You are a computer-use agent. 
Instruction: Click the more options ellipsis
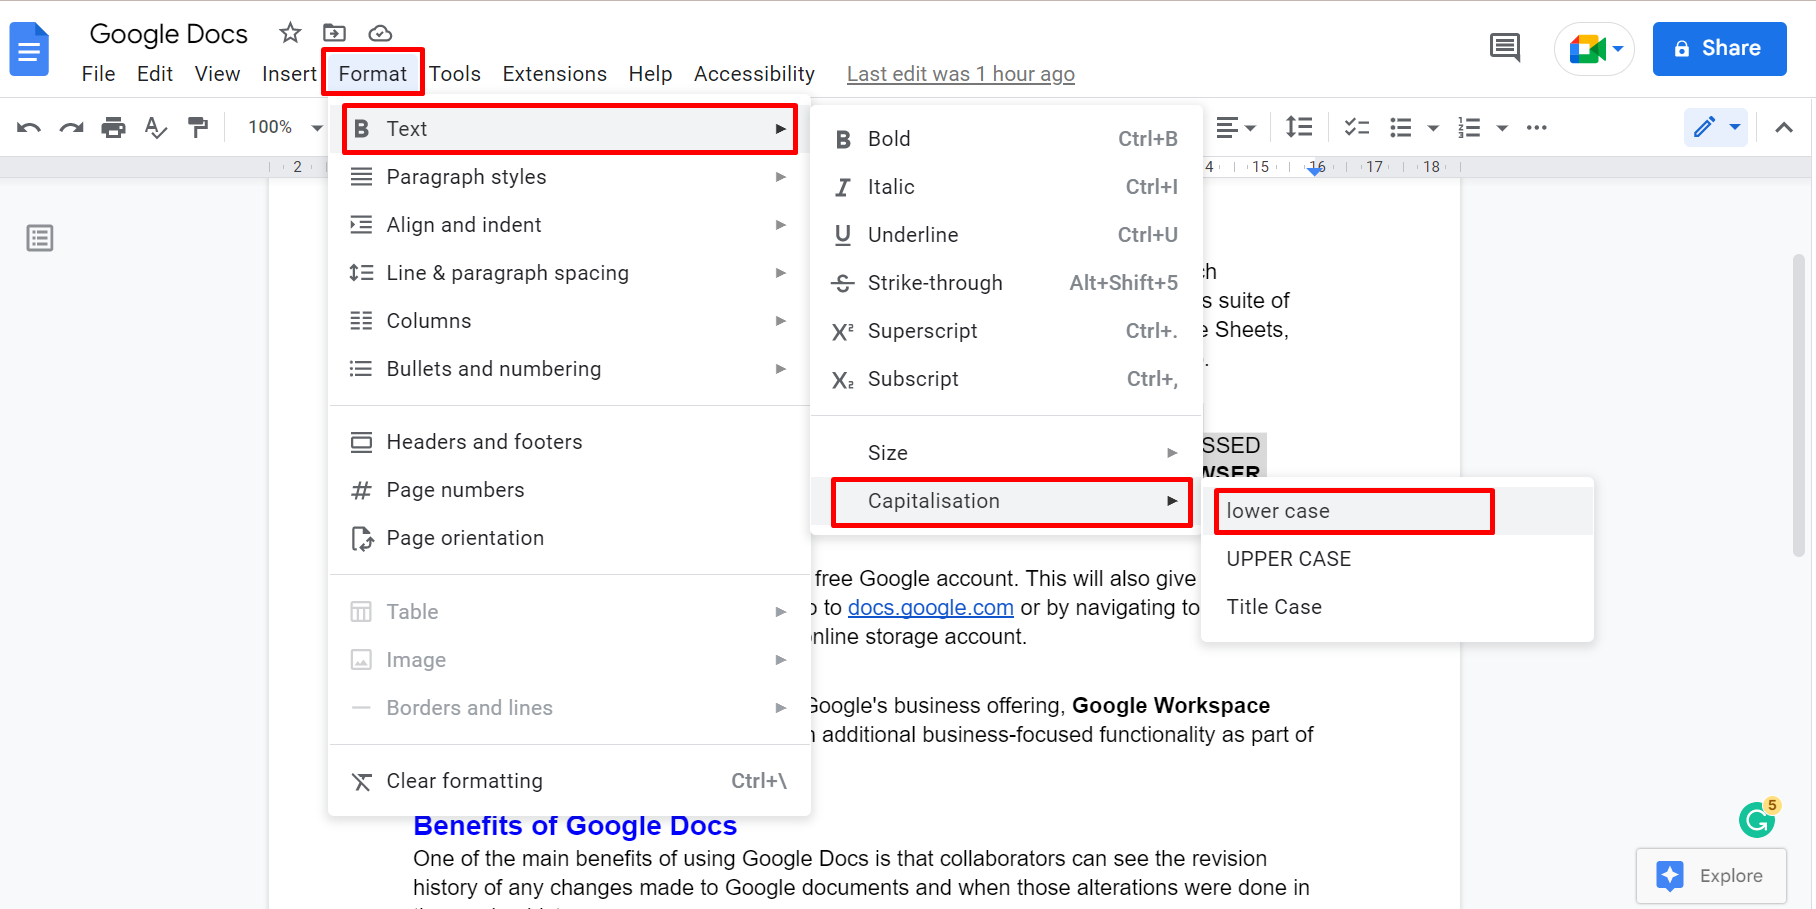pyautogui.click(x=1537, y=127)
